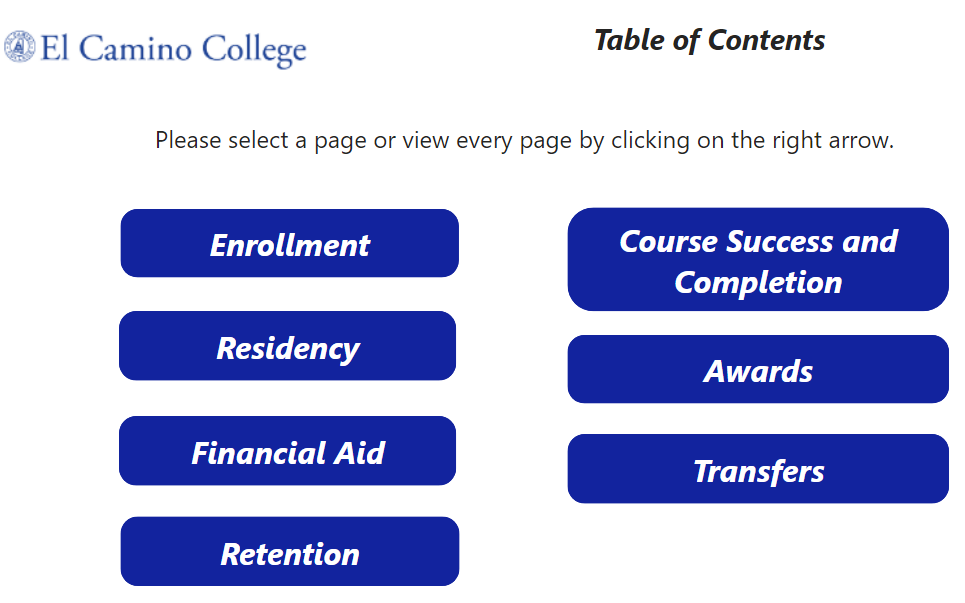Click the El Camino College wordmark logo
This screenshot has width=965, height=603.
(x=155, y=49)
